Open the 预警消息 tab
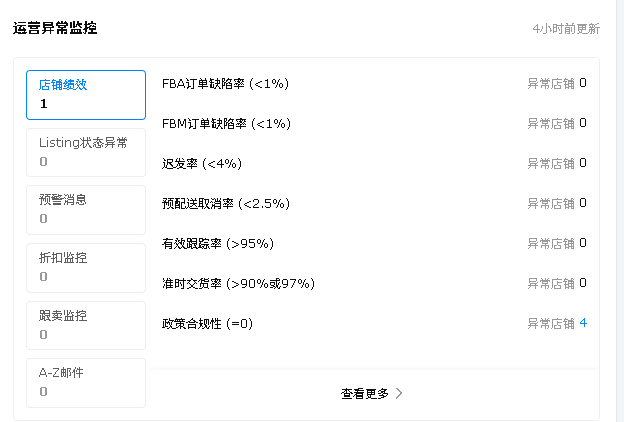Image resolution: width=624 pixels, height=422 pixels. click(x=85, y=209)
